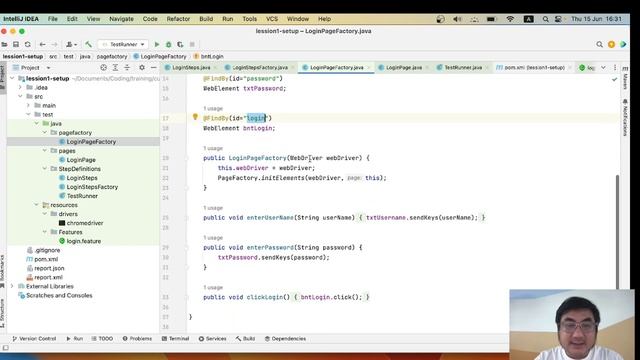Viewport: 640px width, 360px height.
Task: Start debugging with the Debug icon
Action: point(169,44)
